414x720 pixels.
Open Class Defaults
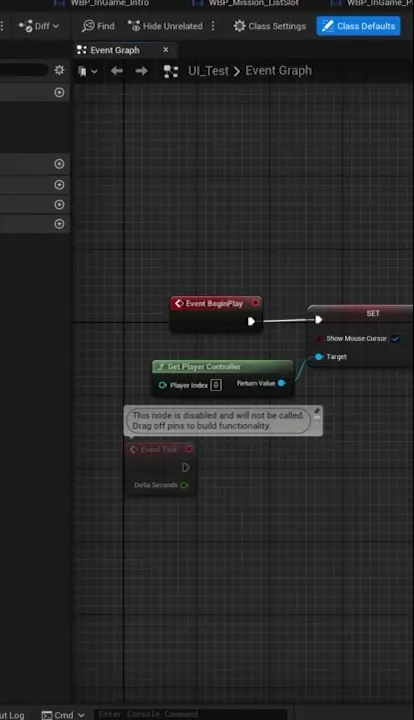pos(358,26)
